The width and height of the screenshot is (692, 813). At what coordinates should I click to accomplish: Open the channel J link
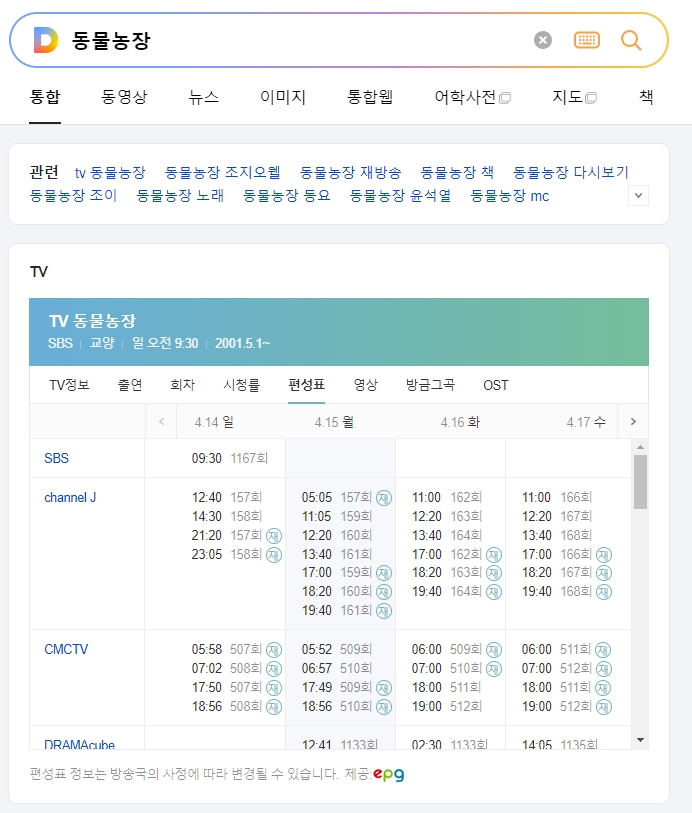pos(70,498)
